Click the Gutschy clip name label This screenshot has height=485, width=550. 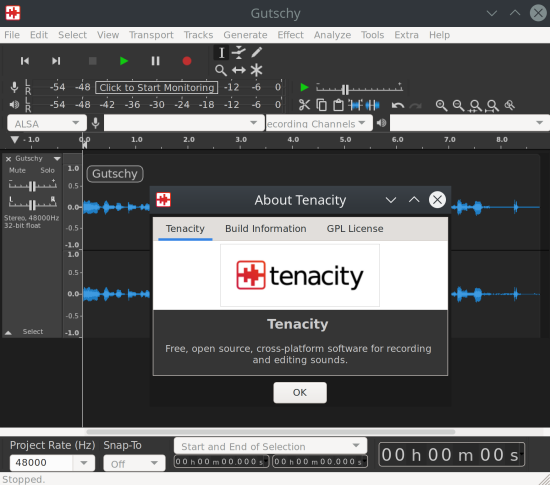(115, 174)
